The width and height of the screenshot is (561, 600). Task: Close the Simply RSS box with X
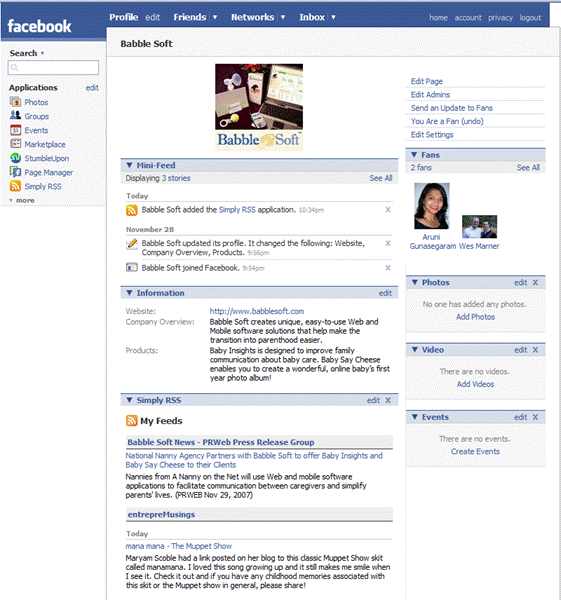tap(388, 400)
